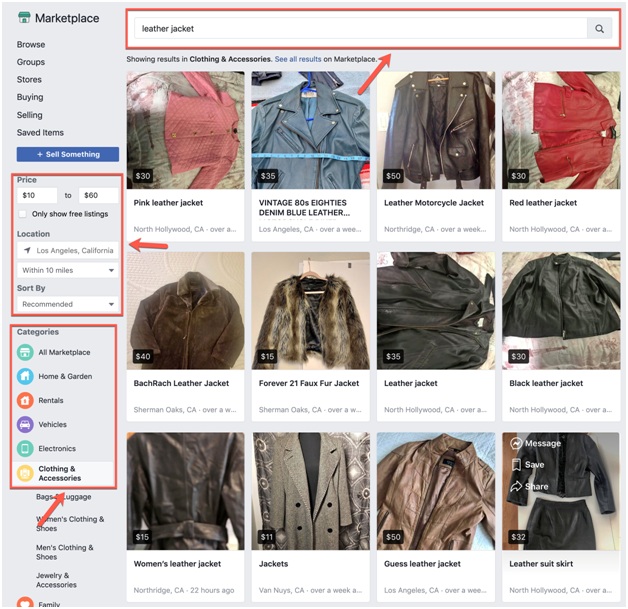Open the Within 10 miles dropdown

click(x=68, y=270)
